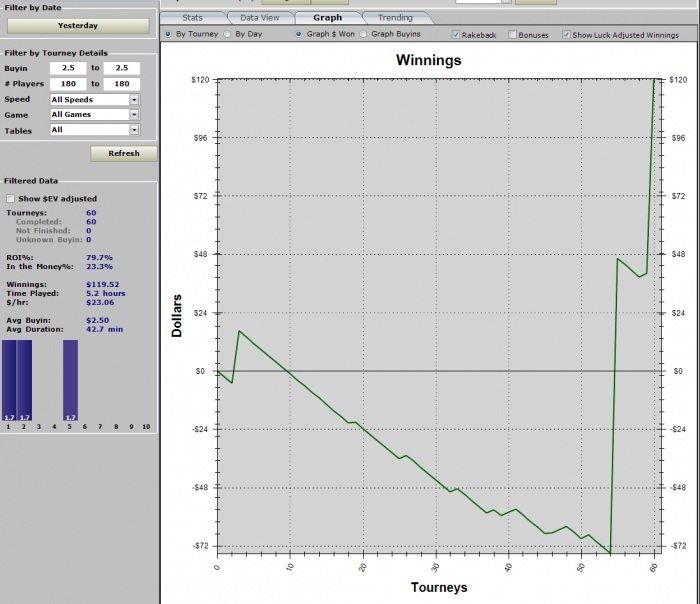Click the Time Played value 5.2 hours
The width and height of the screenshot is (700, 604).
click(x=106, y=293)
